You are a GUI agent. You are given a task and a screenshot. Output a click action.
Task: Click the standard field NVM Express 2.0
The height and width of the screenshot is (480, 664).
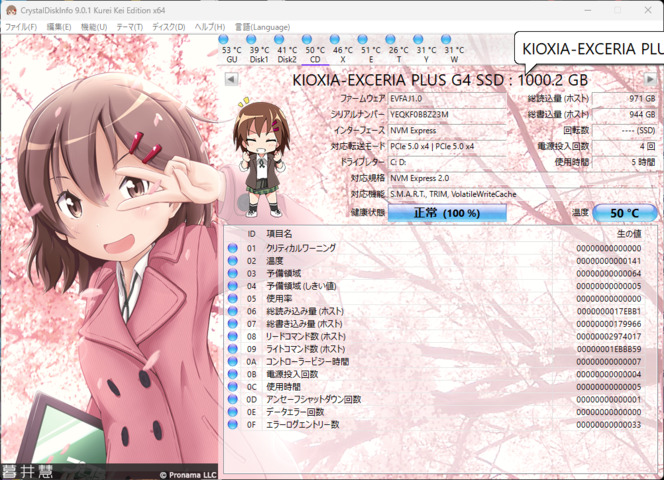click(x=523, y=178)
